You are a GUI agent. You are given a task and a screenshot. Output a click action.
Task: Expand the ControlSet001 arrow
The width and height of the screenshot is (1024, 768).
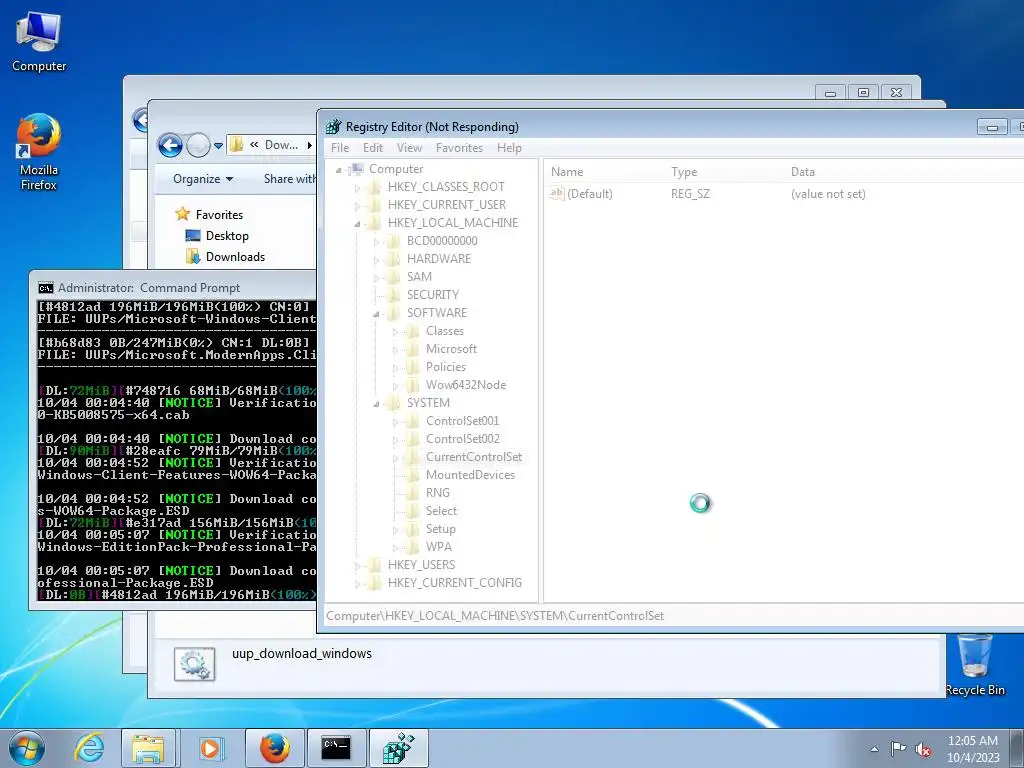coord(395,422)
